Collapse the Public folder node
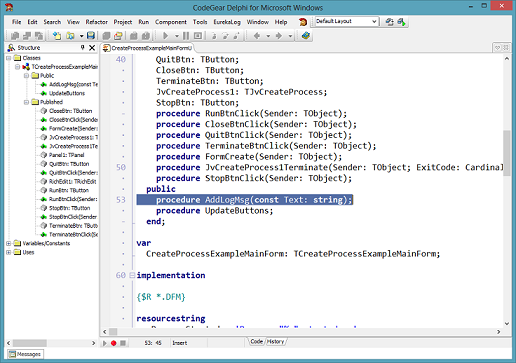516x363 pixels. [x=26, y=76]
